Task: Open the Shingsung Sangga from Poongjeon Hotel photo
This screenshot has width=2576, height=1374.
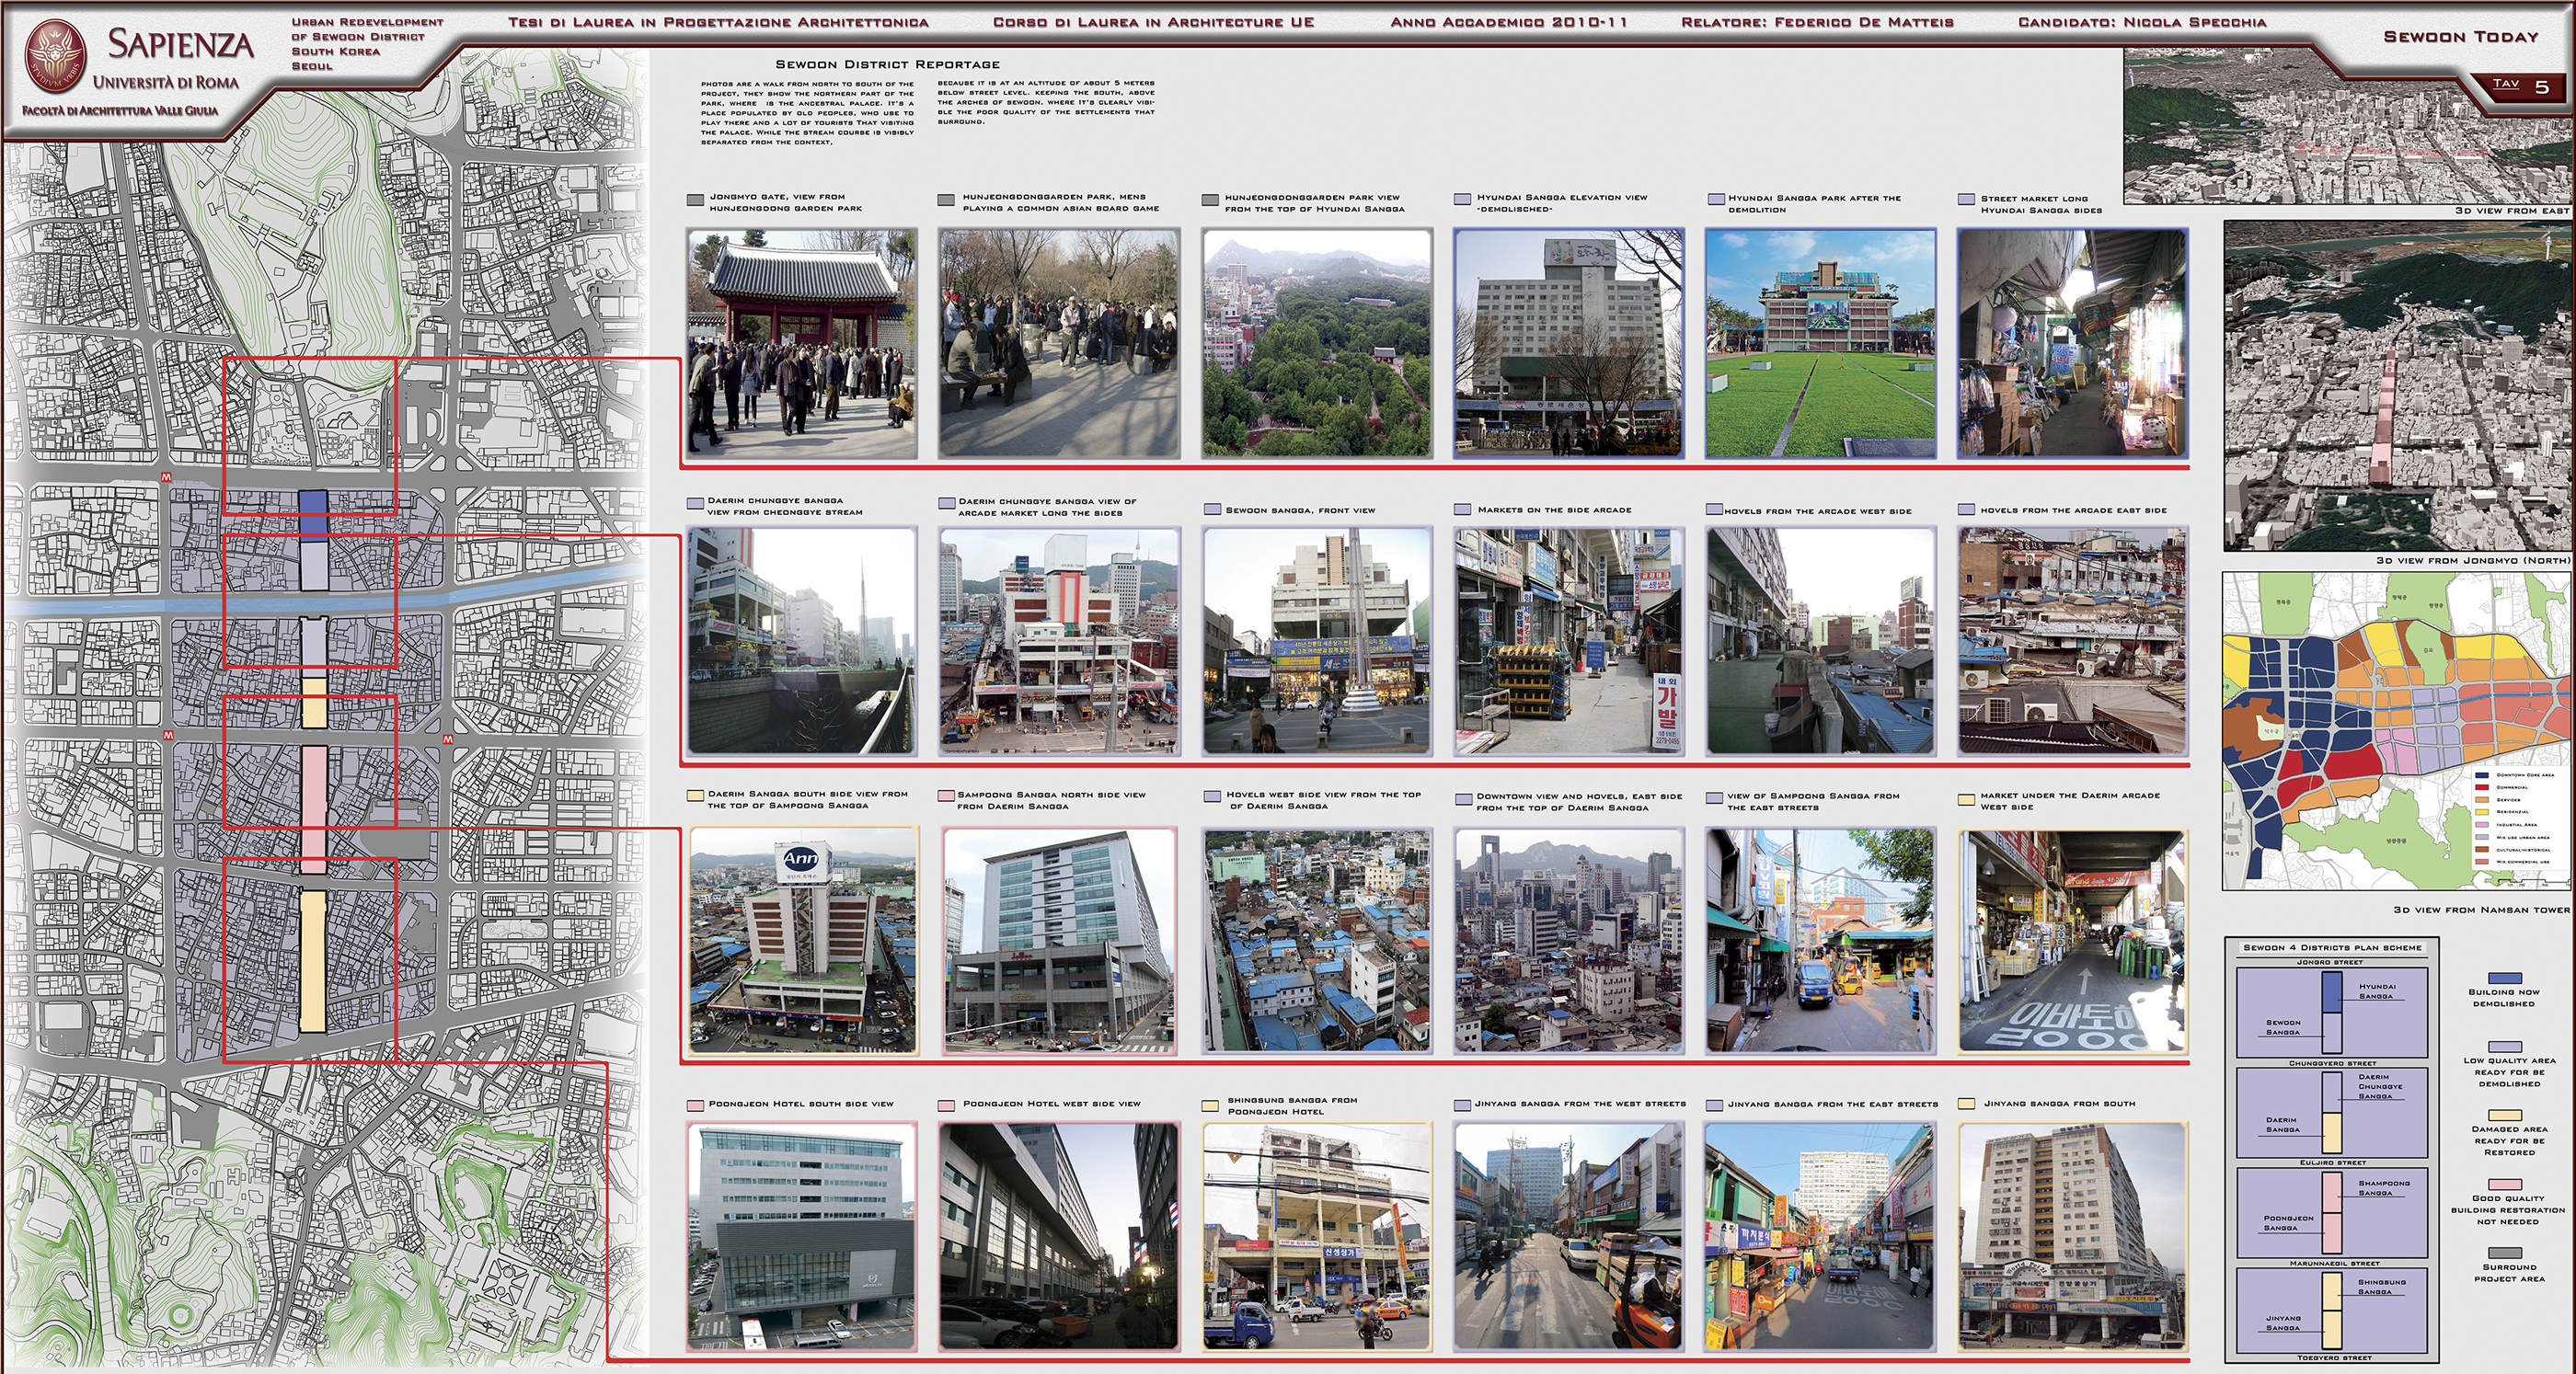Action: 1317,1237
